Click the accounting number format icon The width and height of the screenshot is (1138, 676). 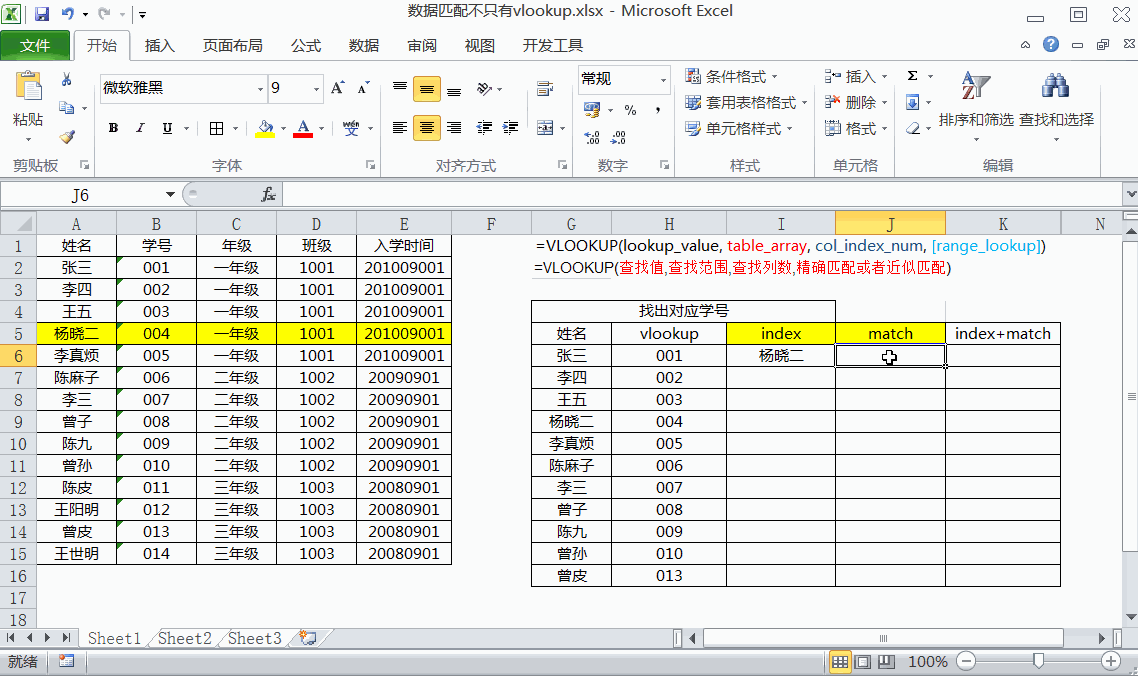(x=592, y=110)
